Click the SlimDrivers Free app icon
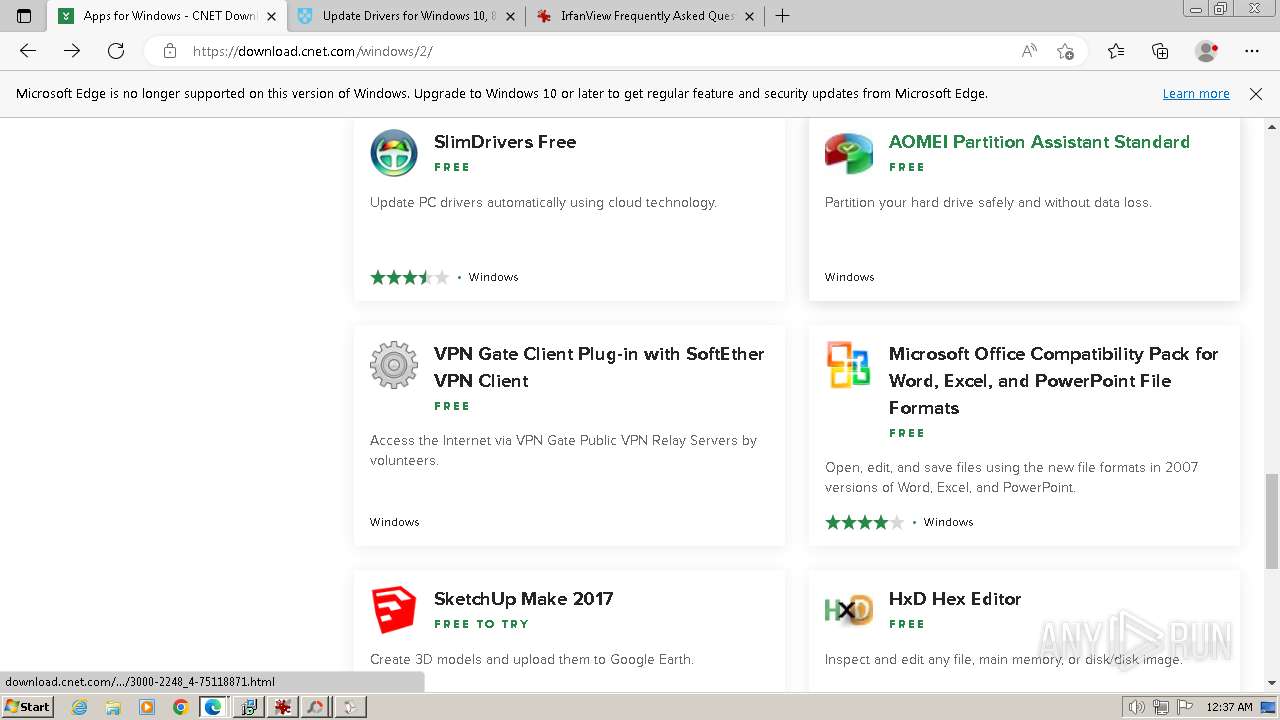Screen dimensions: 1280x720 click(x=394, y=153)
